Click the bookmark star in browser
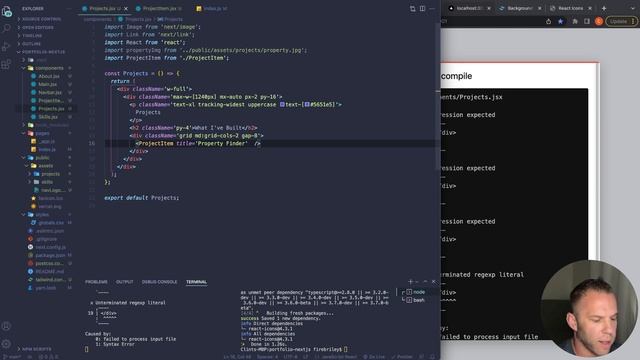Viewport: 640px width, 360px height. click(x=561, y=21)
